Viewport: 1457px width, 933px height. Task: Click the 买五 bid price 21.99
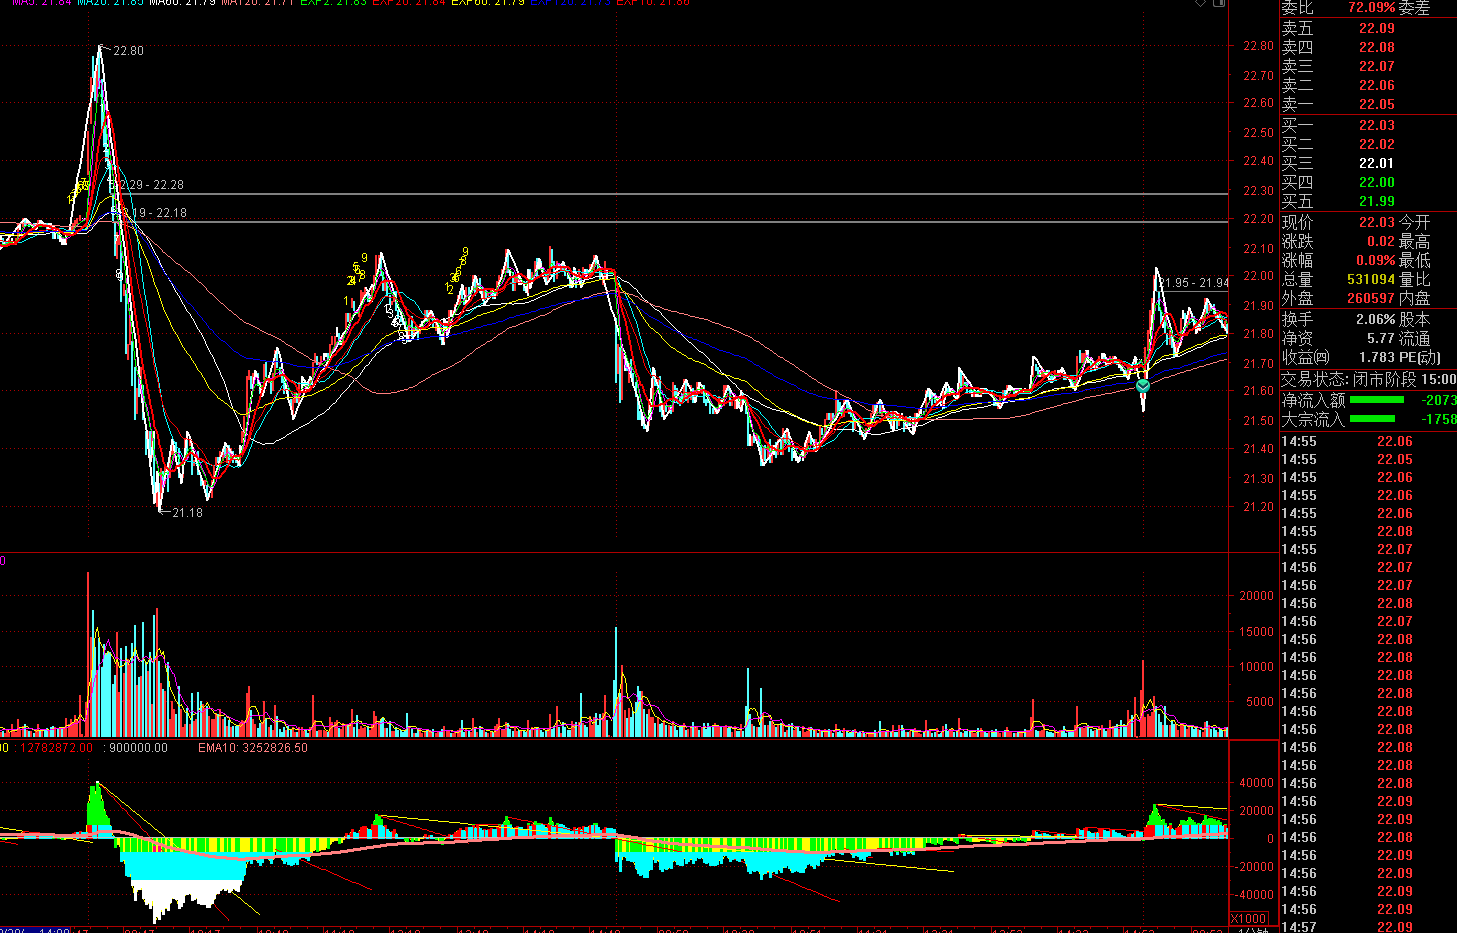click(1376, 202)
